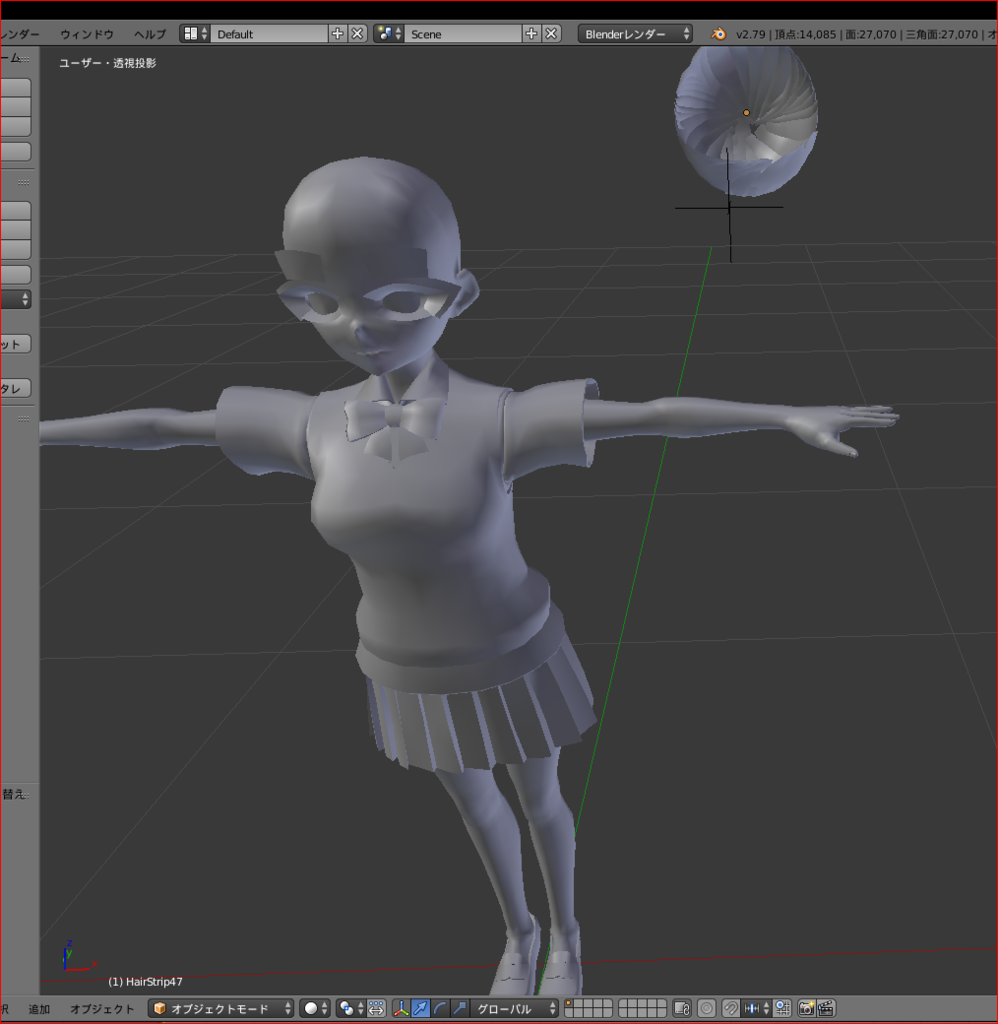Render the OpenGL viewport animation
The image size is (998, 1024).
pyautogui.click(x=826, y=1009)
